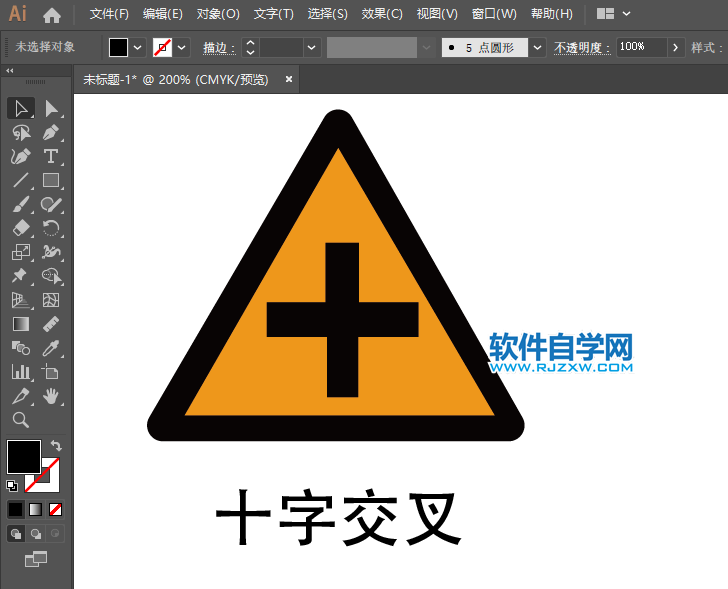Screen dimensions: 728x589
Task: Set paint mode to None
Action: click(x=56, y=510)
